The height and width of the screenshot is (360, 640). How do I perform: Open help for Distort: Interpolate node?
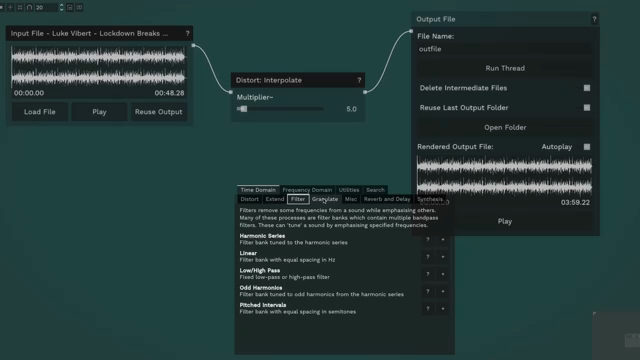click(359, 80)
